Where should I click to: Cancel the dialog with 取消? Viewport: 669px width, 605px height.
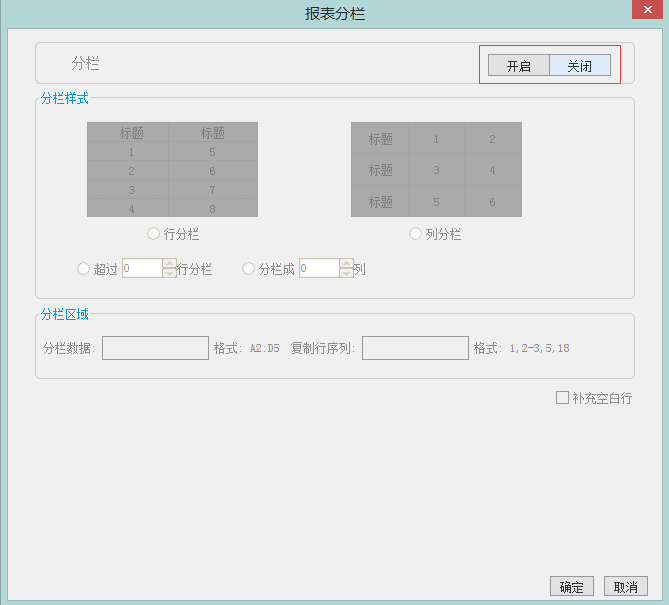(x=625, y=587)
